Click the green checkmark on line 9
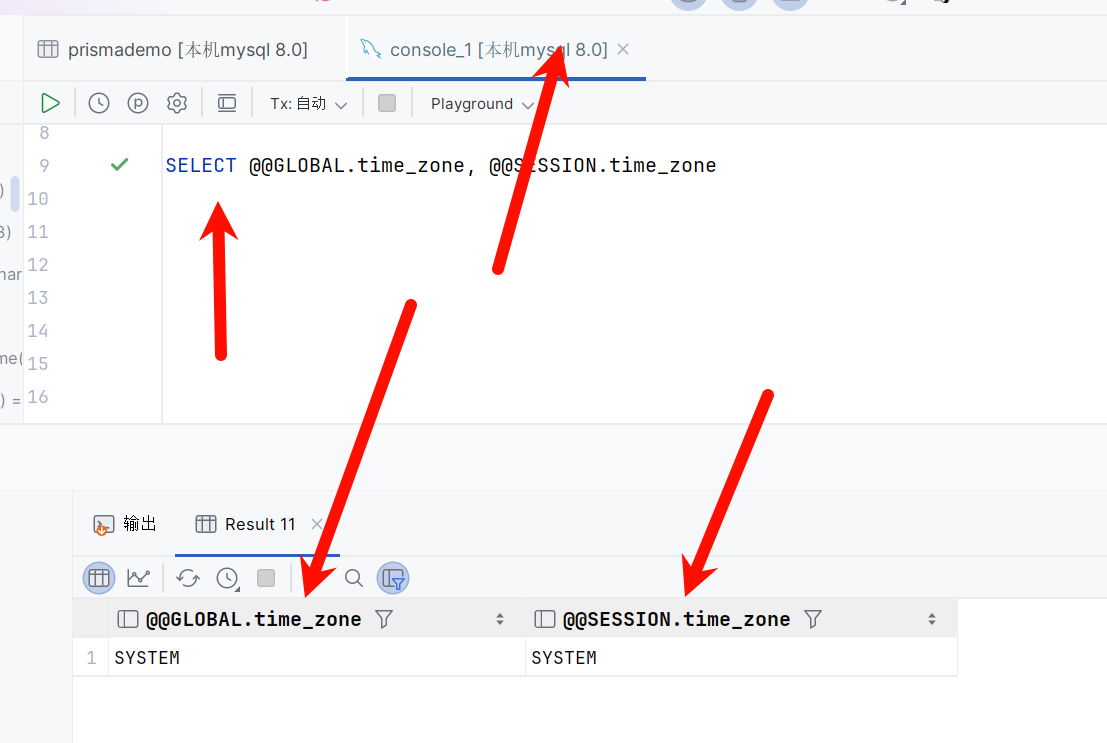The width and height of the screenshot is (1107, 743). coord(119,165)
